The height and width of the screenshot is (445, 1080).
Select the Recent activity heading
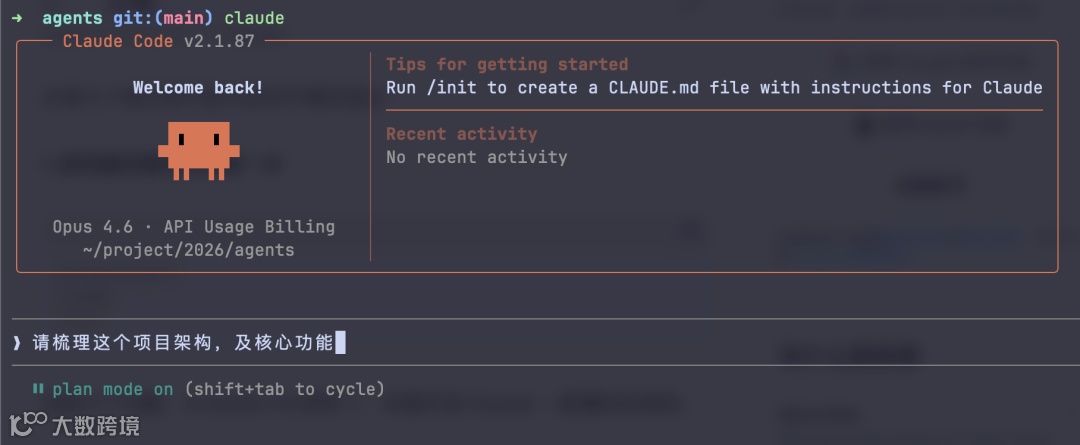[x=461, y=134]
